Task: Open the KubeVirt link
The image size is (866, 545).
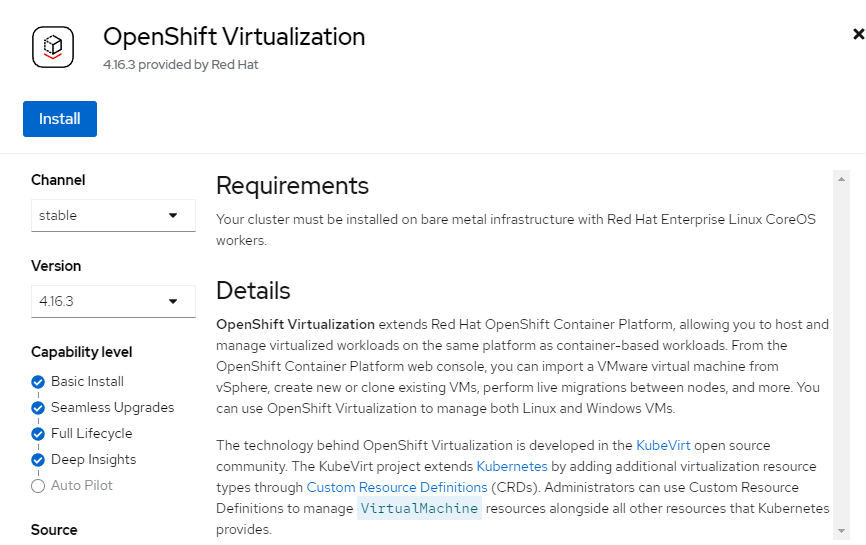Action: (663, 445)
